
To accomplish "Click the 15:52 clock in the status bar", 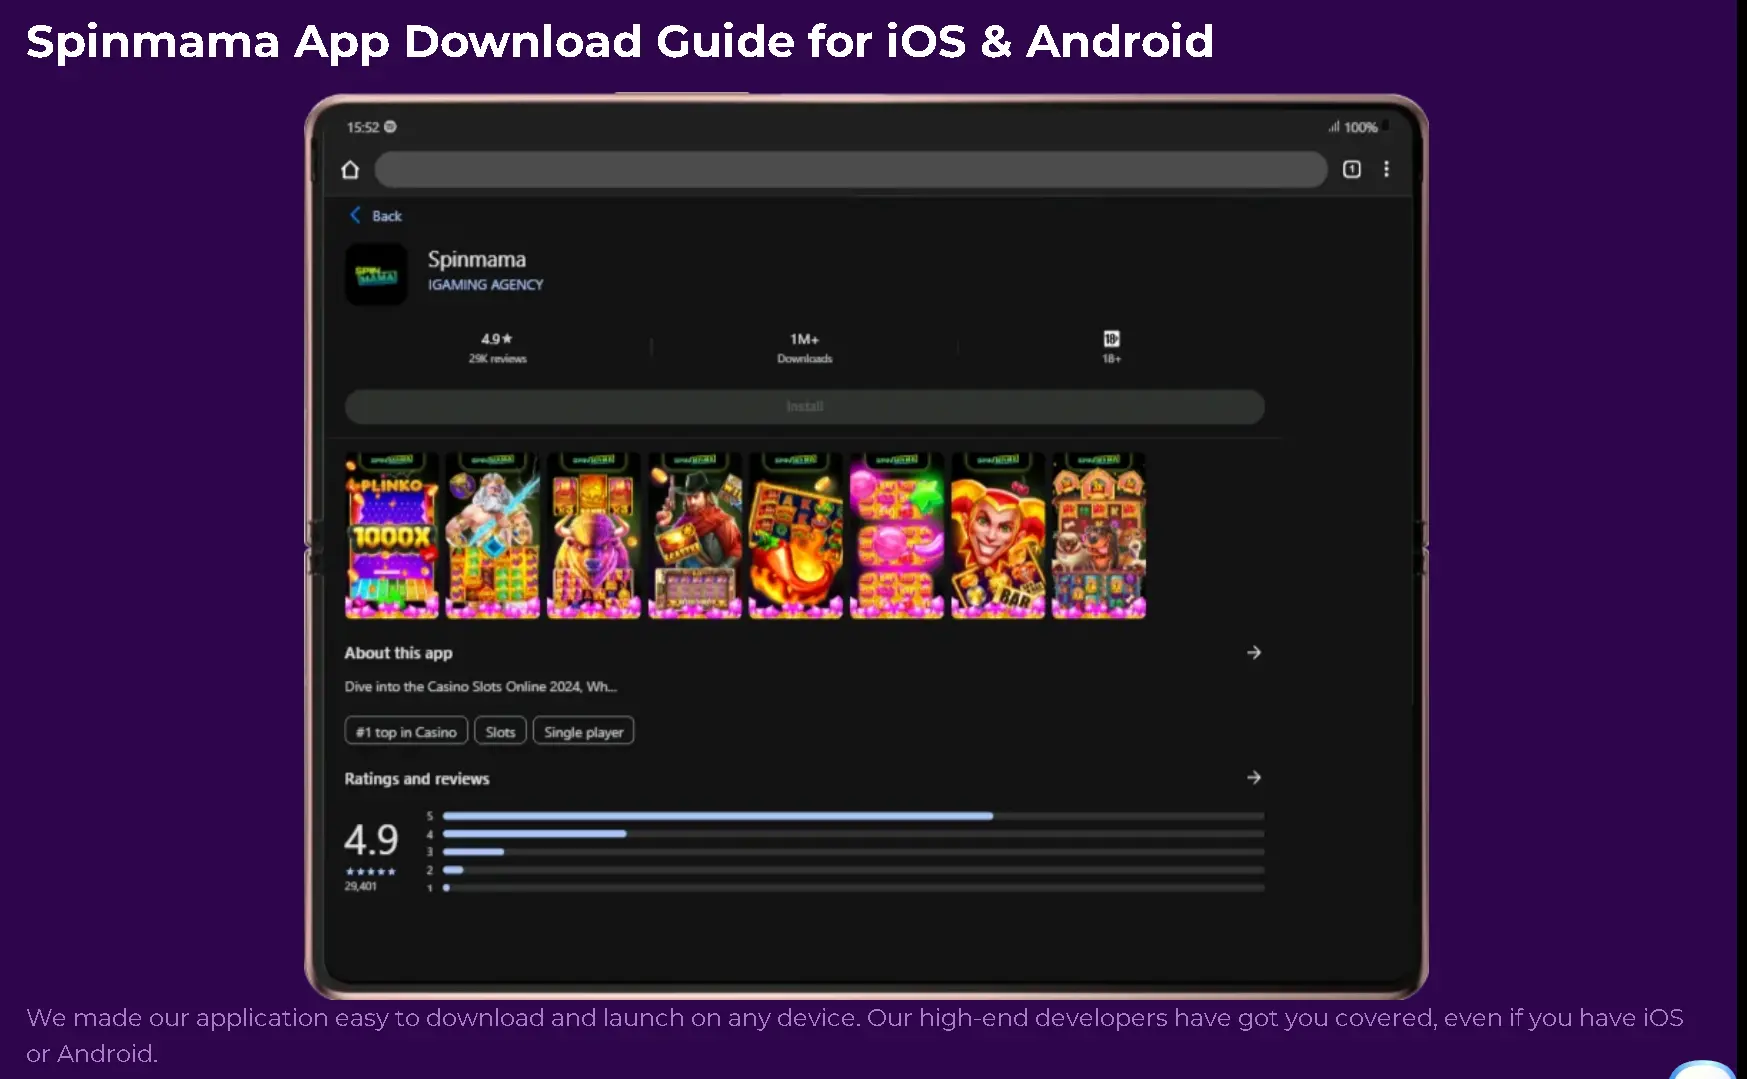I will (x=363, y=127).
